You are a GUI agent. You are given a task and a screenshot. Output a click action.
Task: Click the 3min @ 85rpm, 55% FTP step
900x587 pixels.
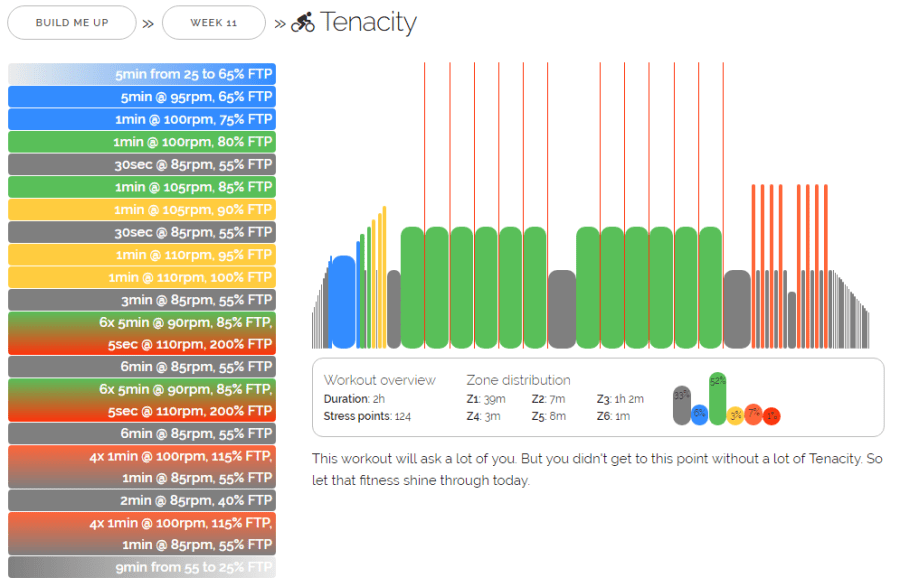[142, 299]
